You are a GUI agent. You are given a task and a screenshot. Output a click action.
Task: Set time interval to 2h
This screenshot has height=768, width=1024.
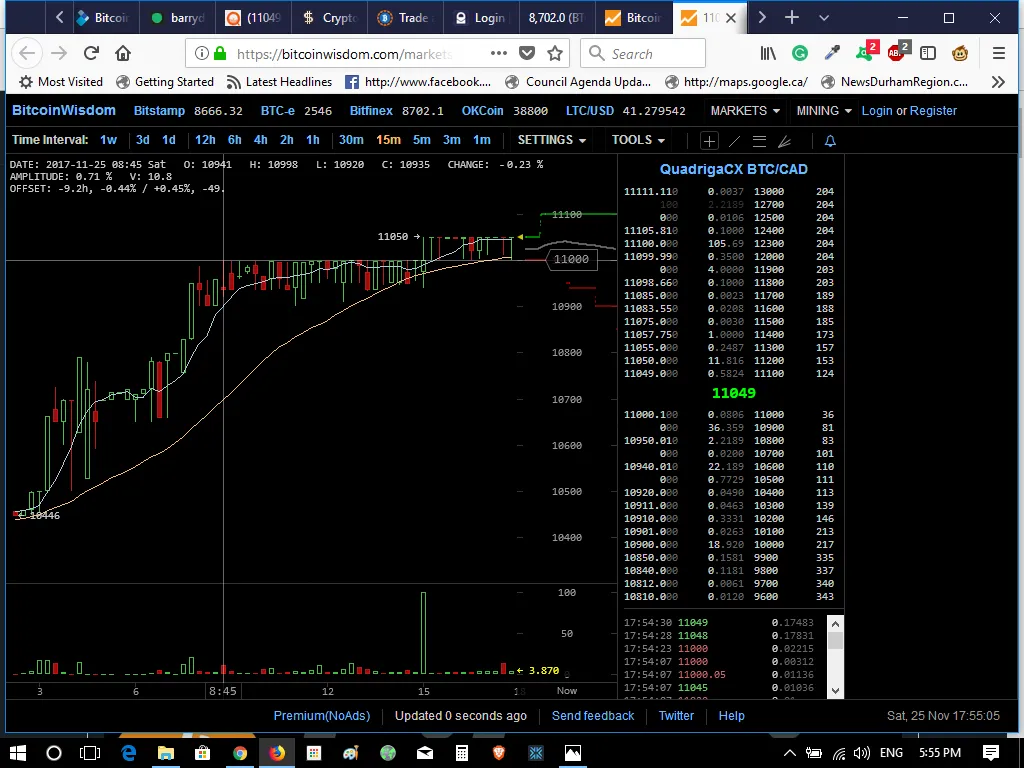287,140
